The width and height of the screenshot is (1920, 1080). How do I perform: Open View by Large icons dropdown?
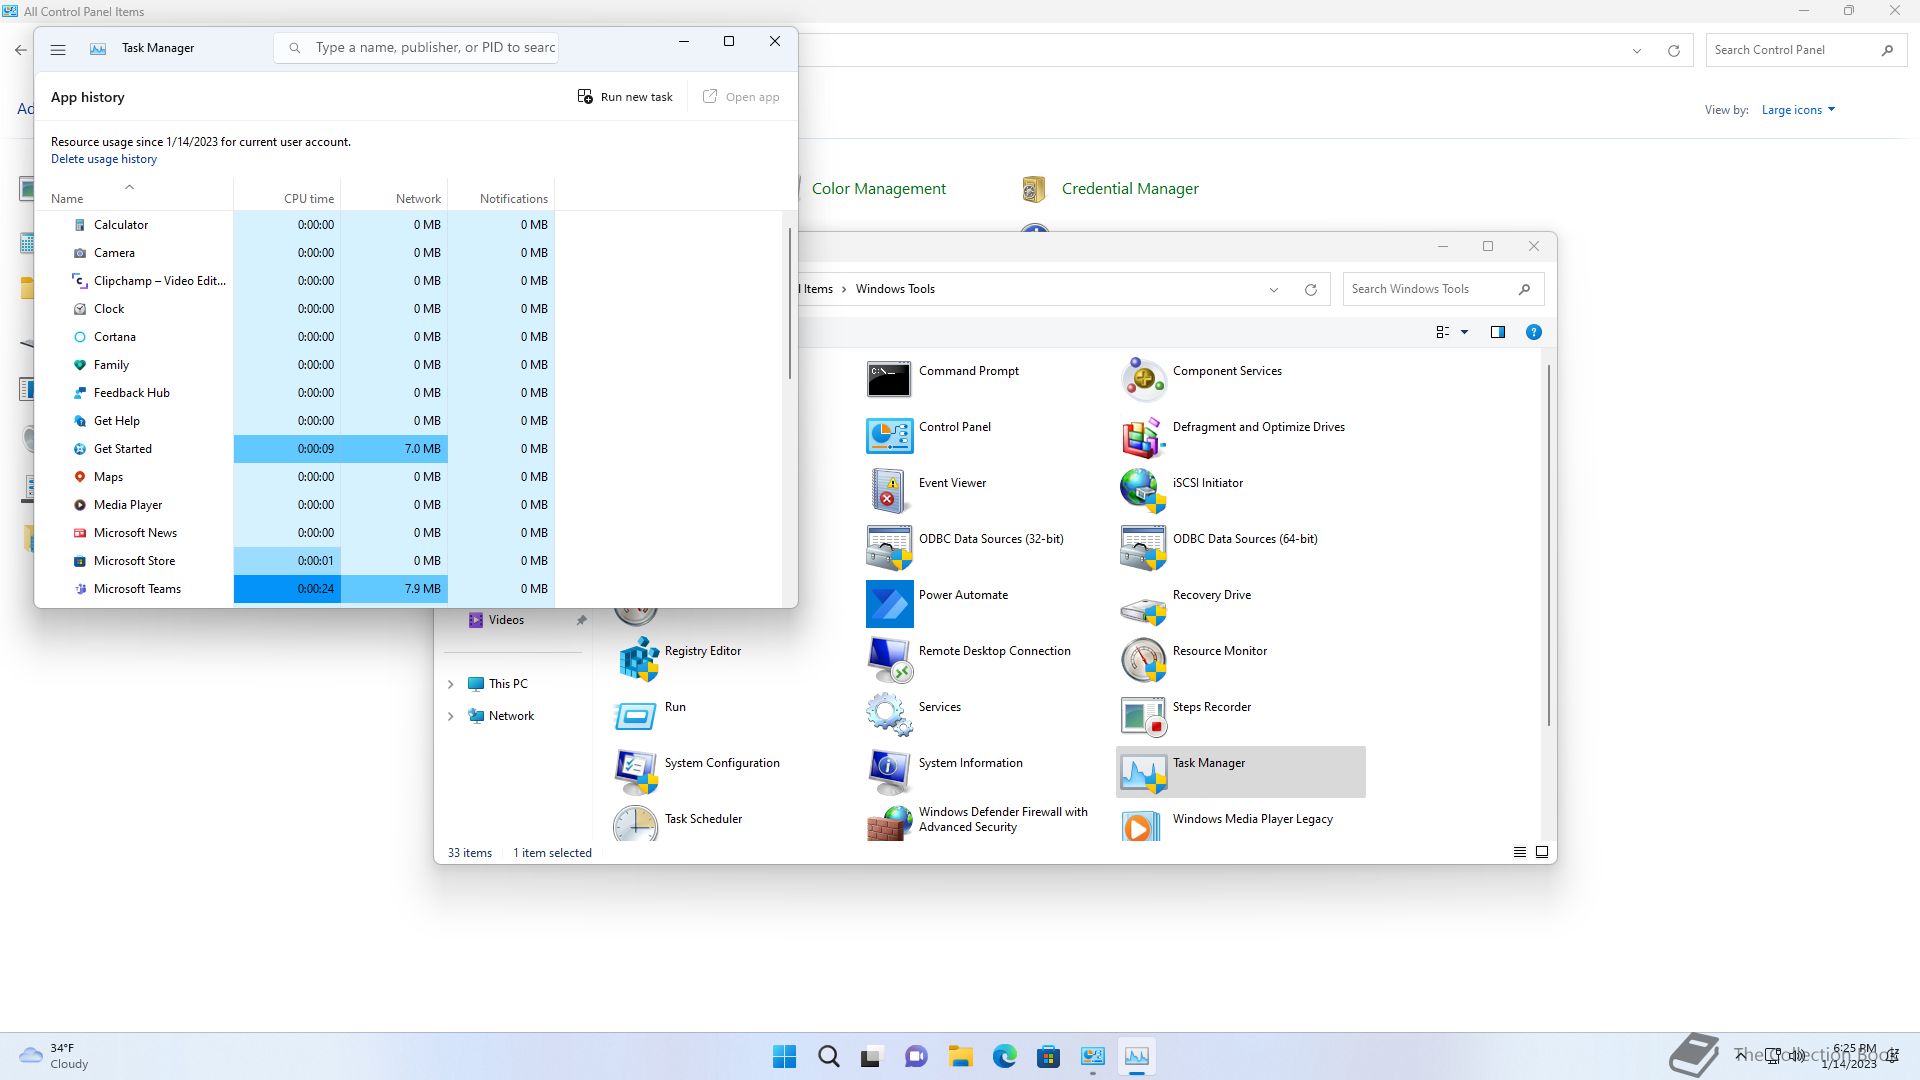coord(1798,110)
